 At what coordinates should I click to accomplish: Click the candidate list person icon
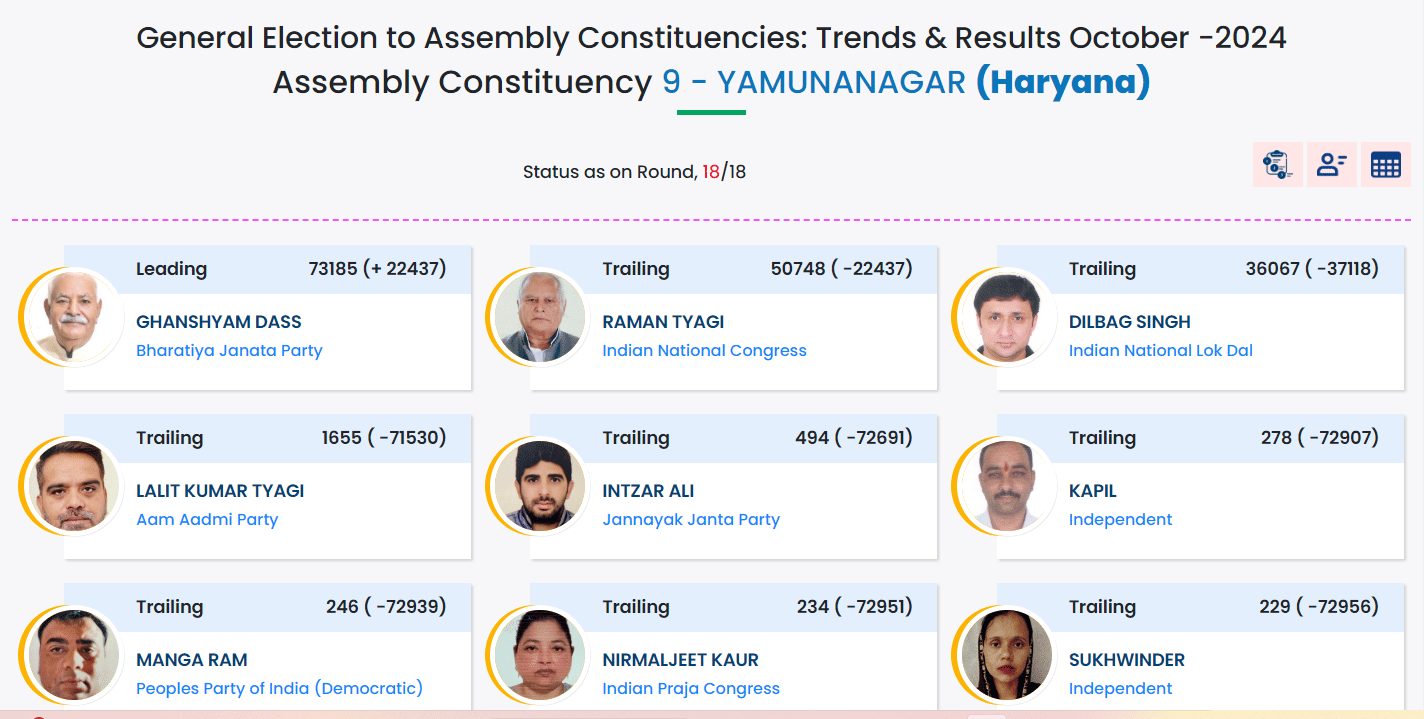tap(1331, 165)
